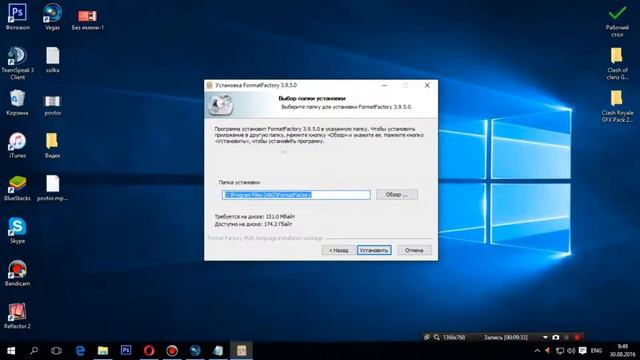
Task: Open the Recycle Bin icon
Action: pyautogui.click(x=17, y=103)
